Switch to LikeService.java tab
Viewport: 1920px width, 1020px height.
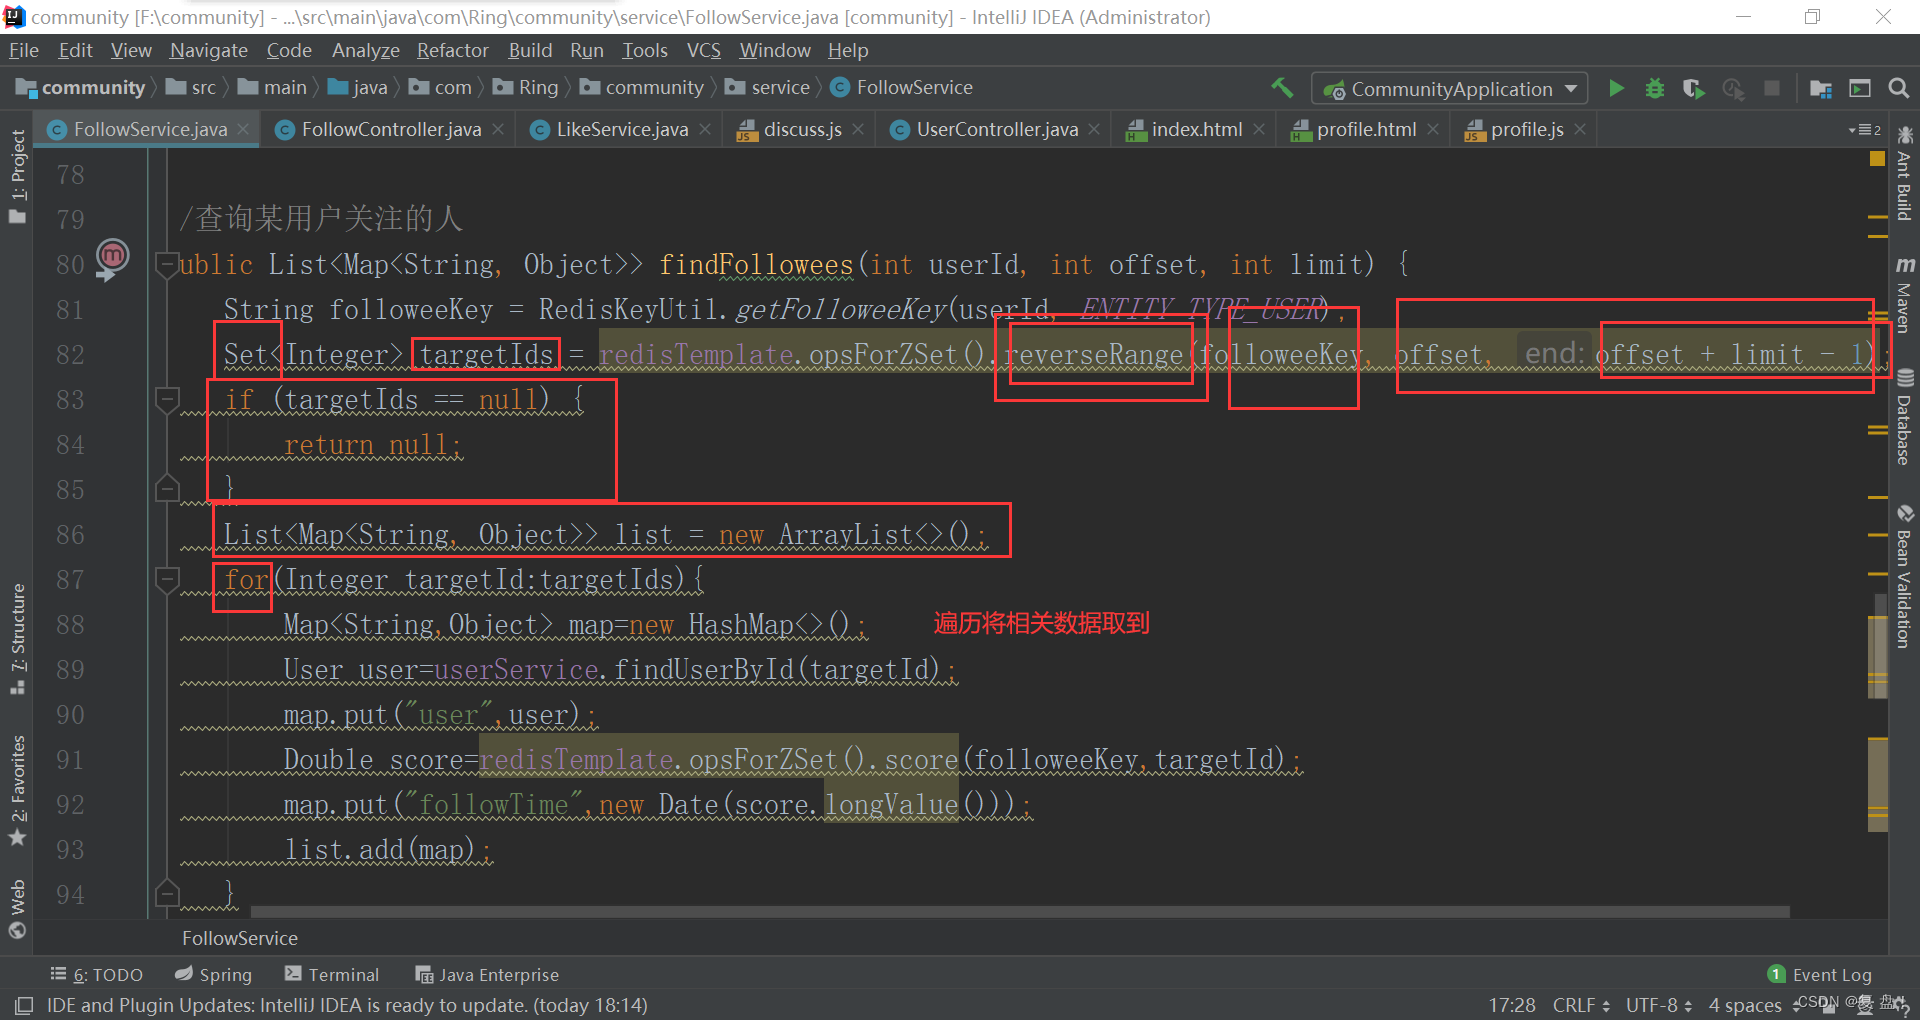coord(621,129)
